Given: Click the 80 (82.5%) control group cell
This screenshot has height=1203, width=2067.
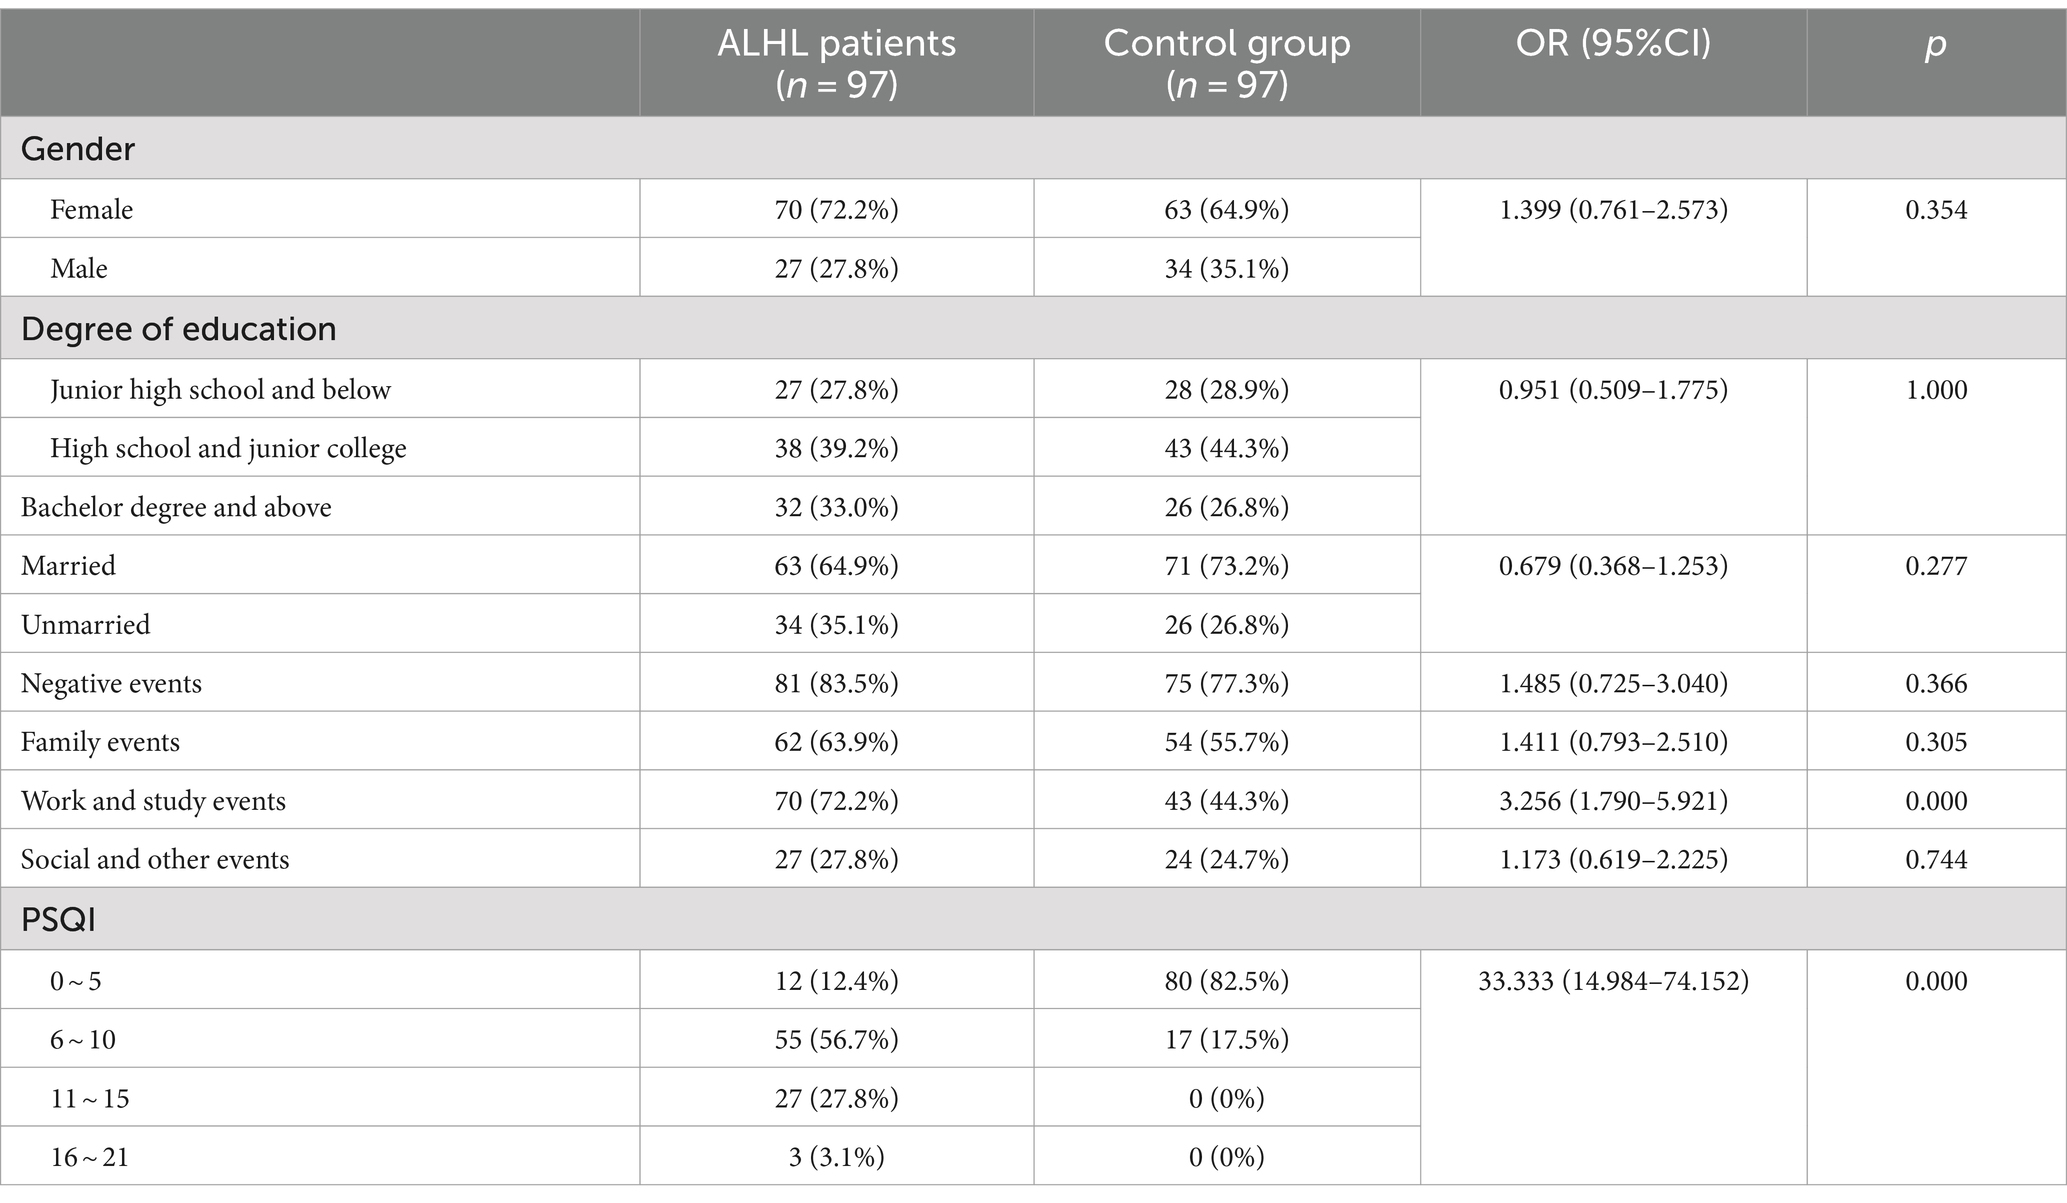Looking at the screenshot, I should point(1227,981).
